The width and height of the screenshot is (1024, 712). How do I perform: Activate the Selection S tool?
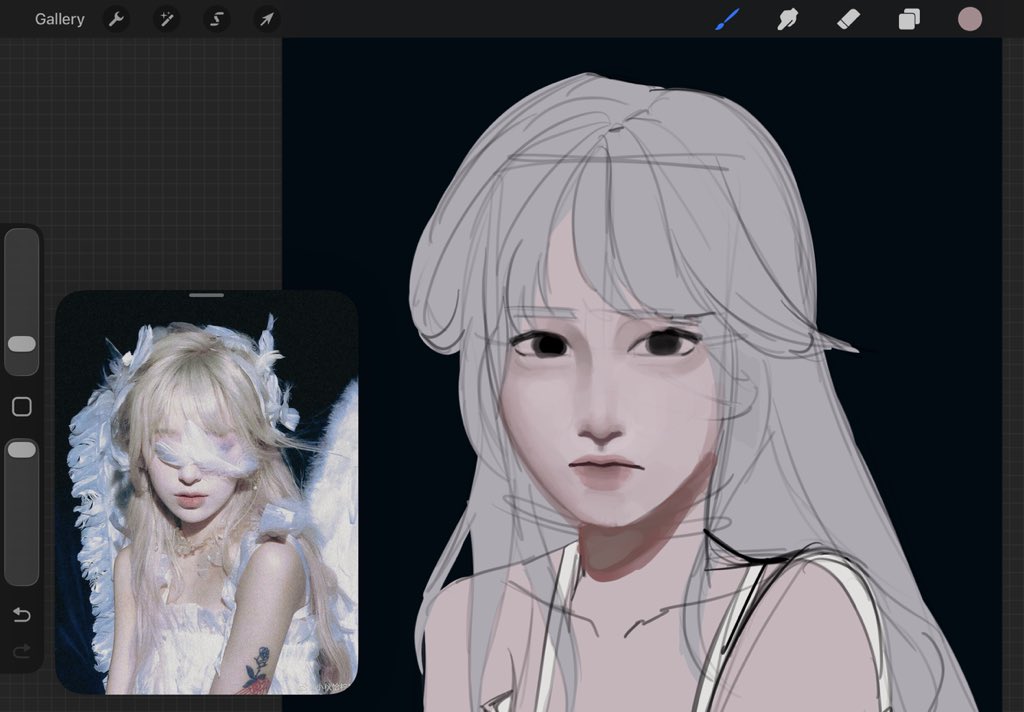pos(217,20)
